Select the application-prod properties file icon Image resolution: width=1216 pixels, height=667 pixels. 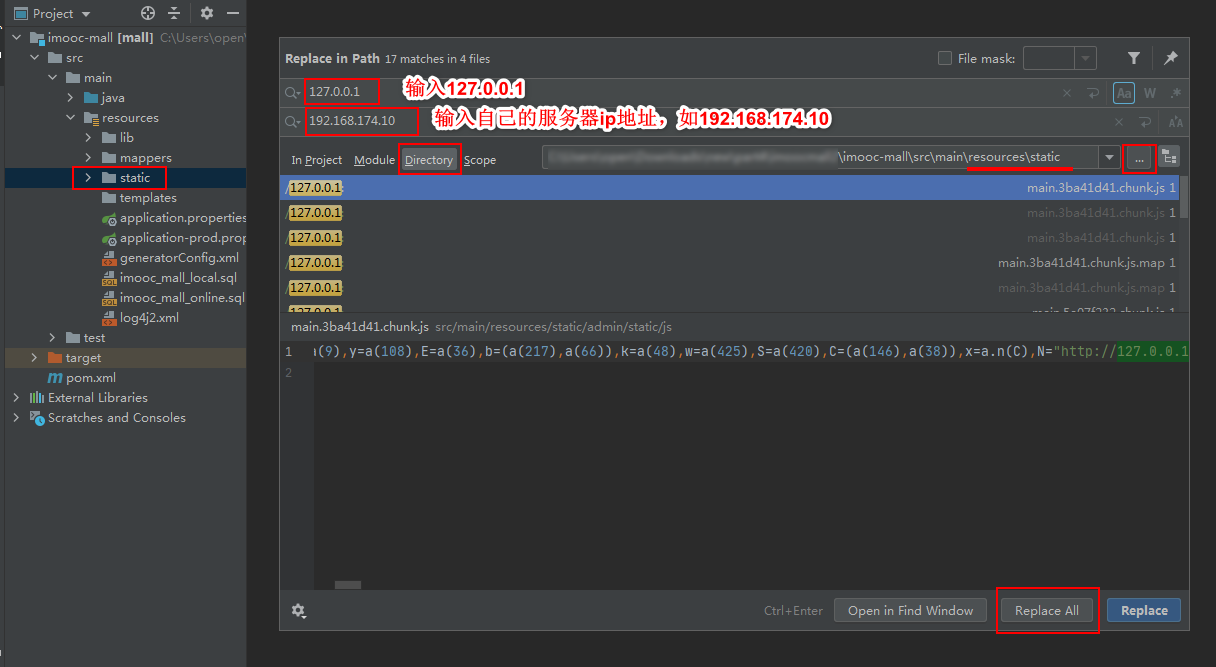click(110, 238)
